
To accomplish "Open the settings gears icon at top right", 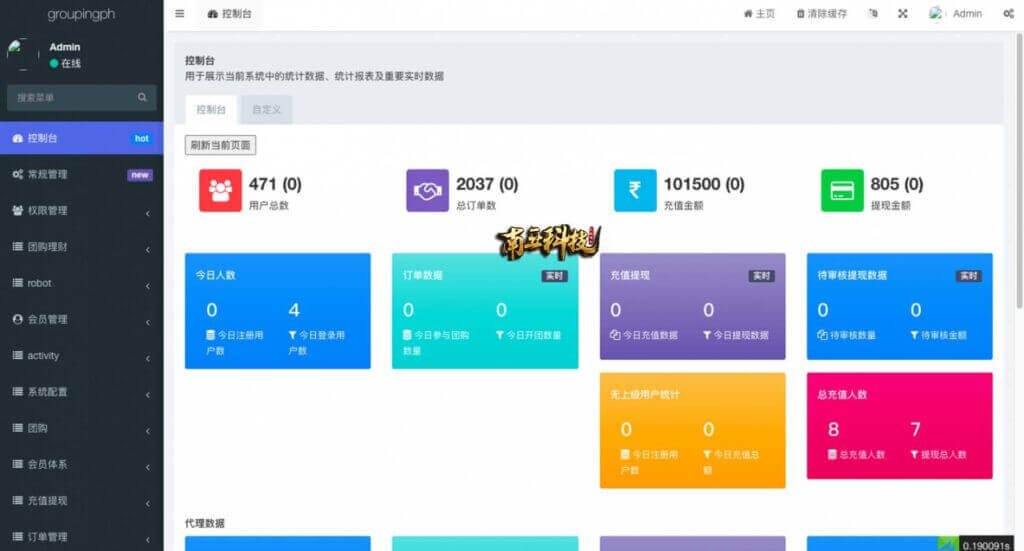I will (x=1006, y=14).
